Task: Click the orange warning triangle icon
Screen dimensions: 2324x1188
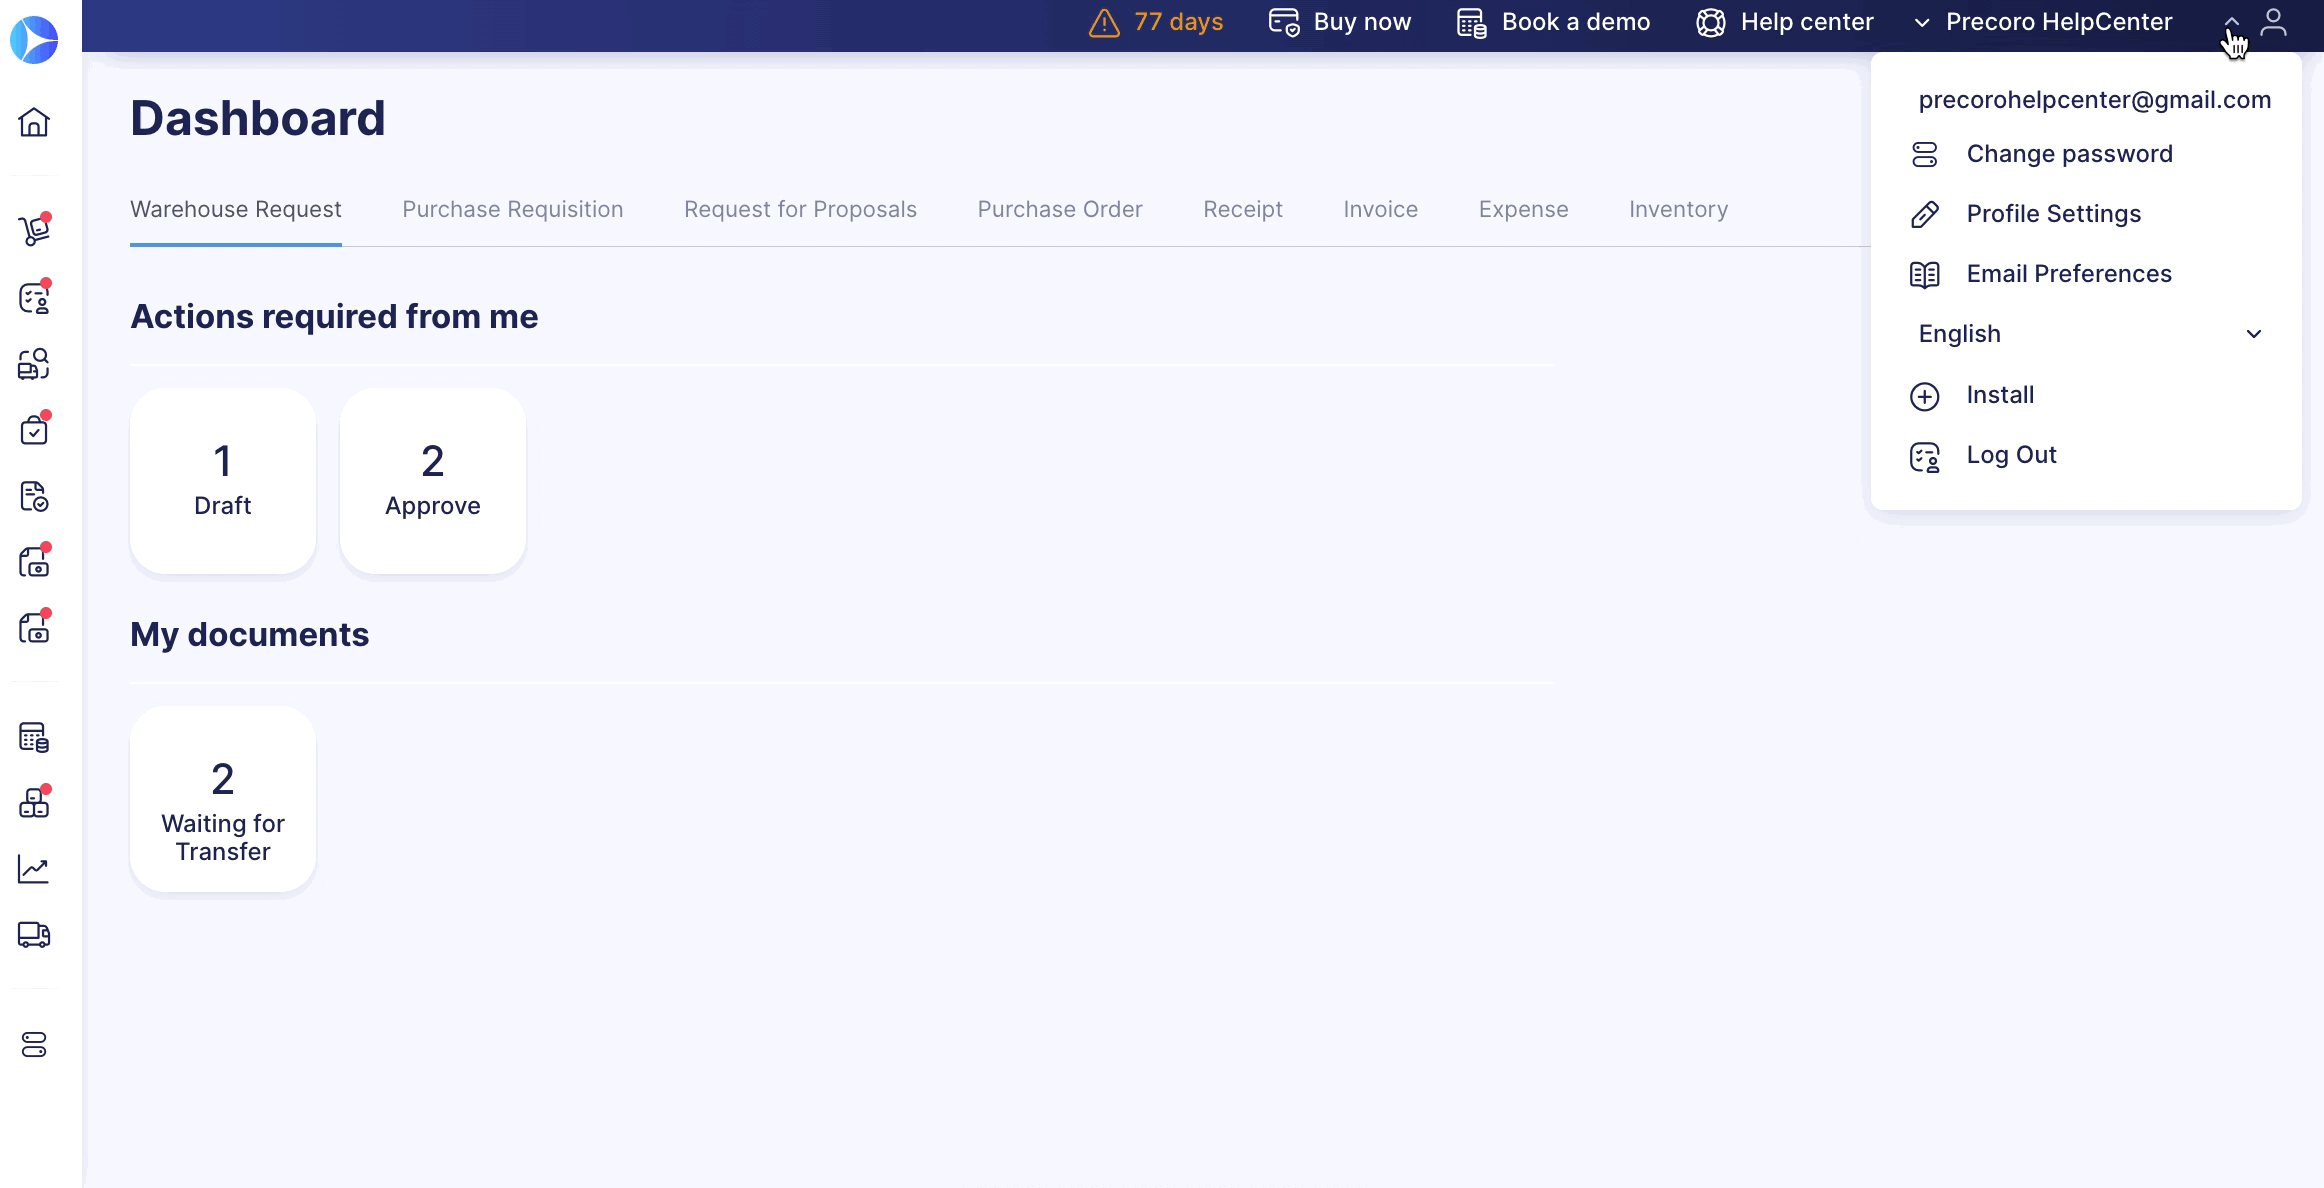Action: tap(1104, 22)
